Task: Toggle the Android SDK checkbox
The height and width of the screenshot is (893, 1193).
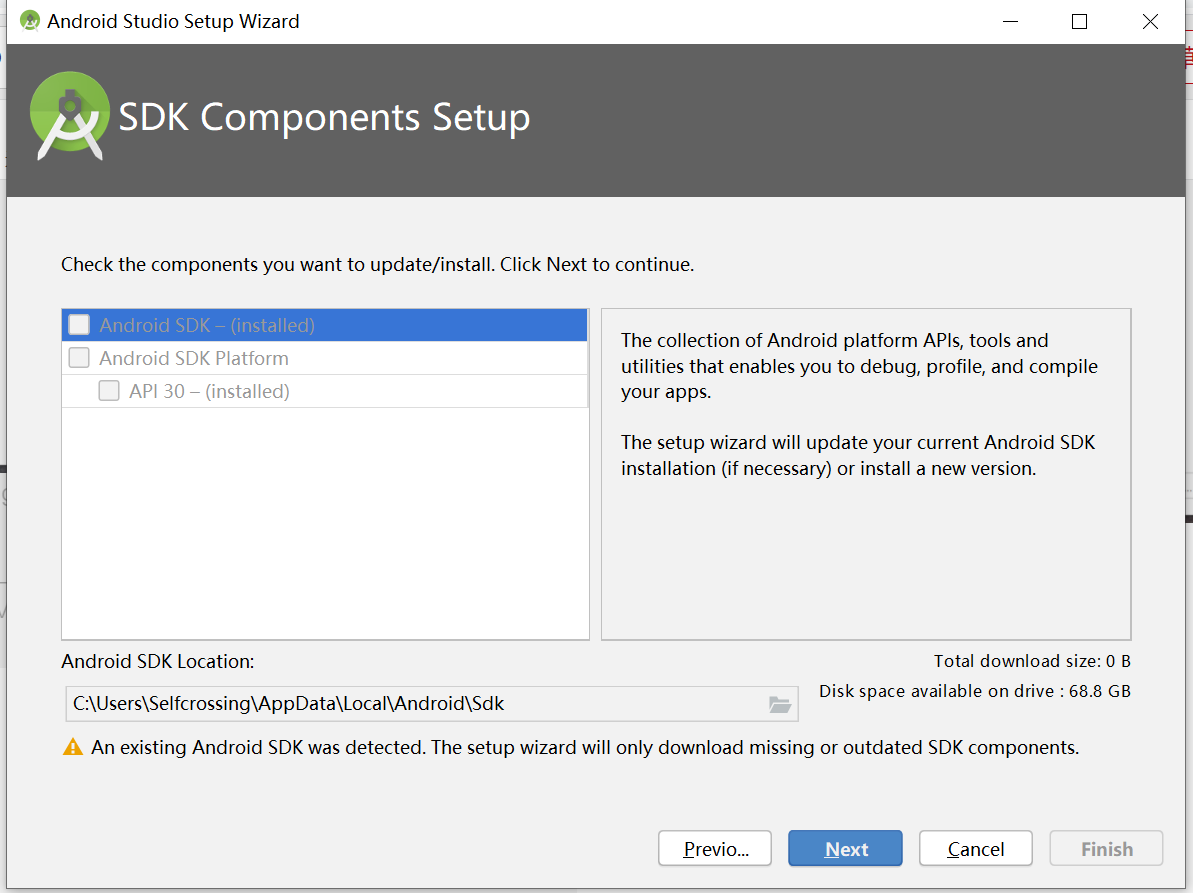Action: click(x=79, y=325)
